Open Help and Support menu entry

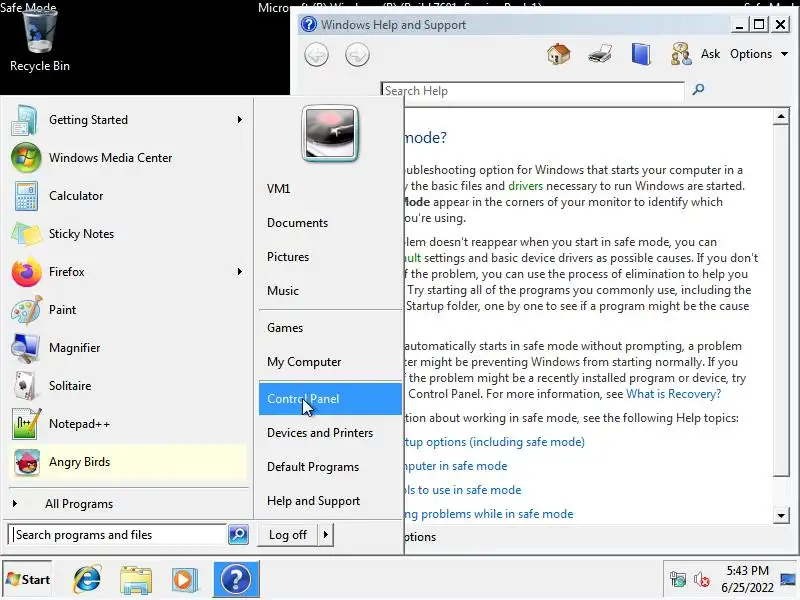(330, 501)
